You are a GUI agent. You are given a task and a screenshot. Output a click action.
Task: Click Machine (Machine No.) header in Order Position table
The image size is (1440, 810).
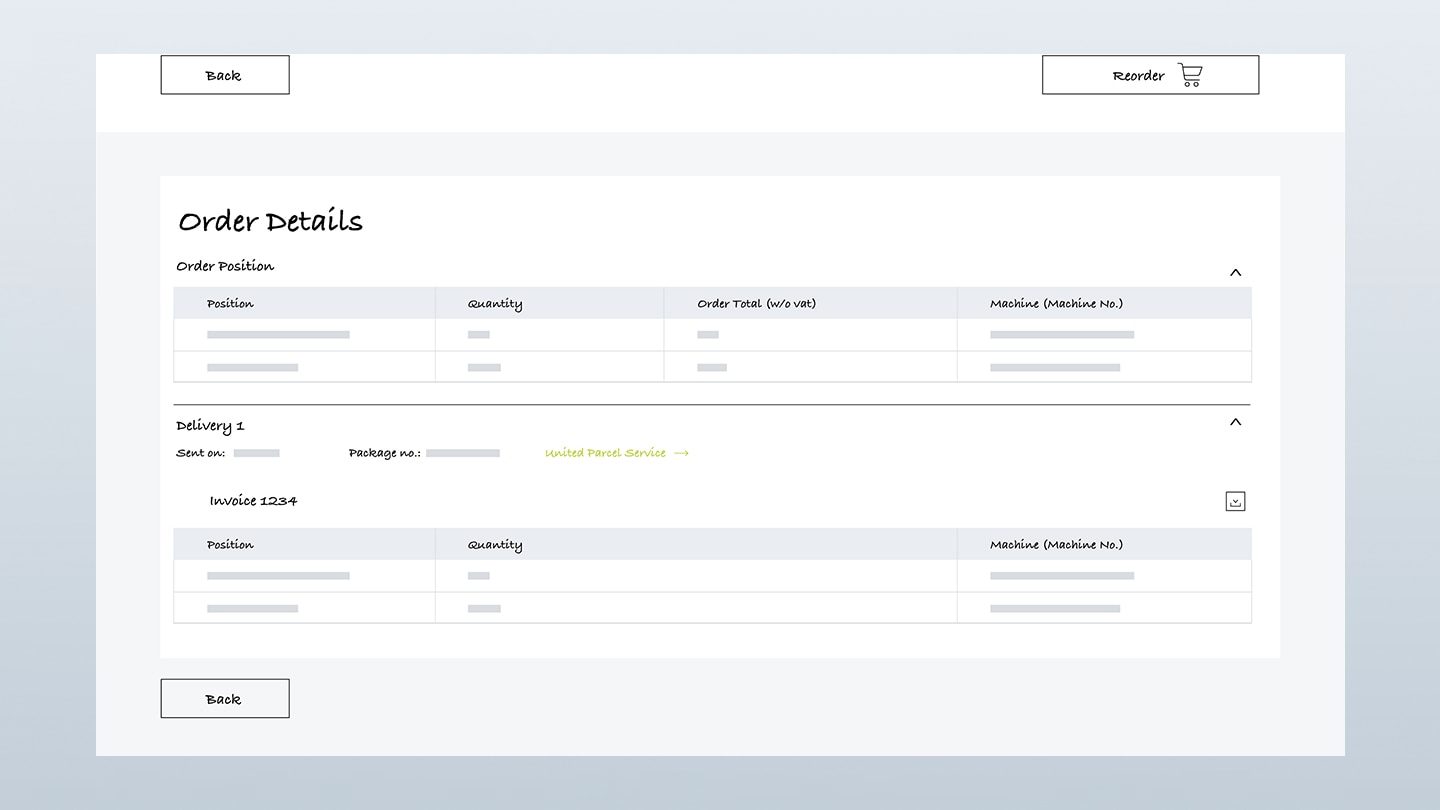pyautogui.click(x=1056, y=304)
